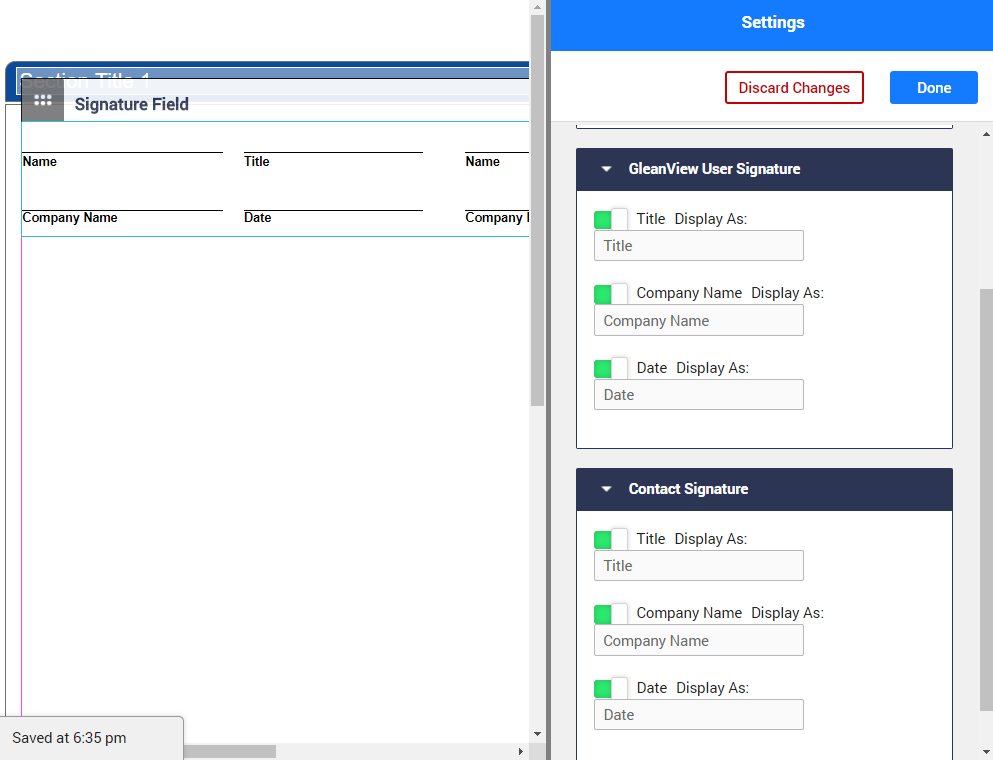Click the document horizontal scrollbar thumb

(228, 751)
